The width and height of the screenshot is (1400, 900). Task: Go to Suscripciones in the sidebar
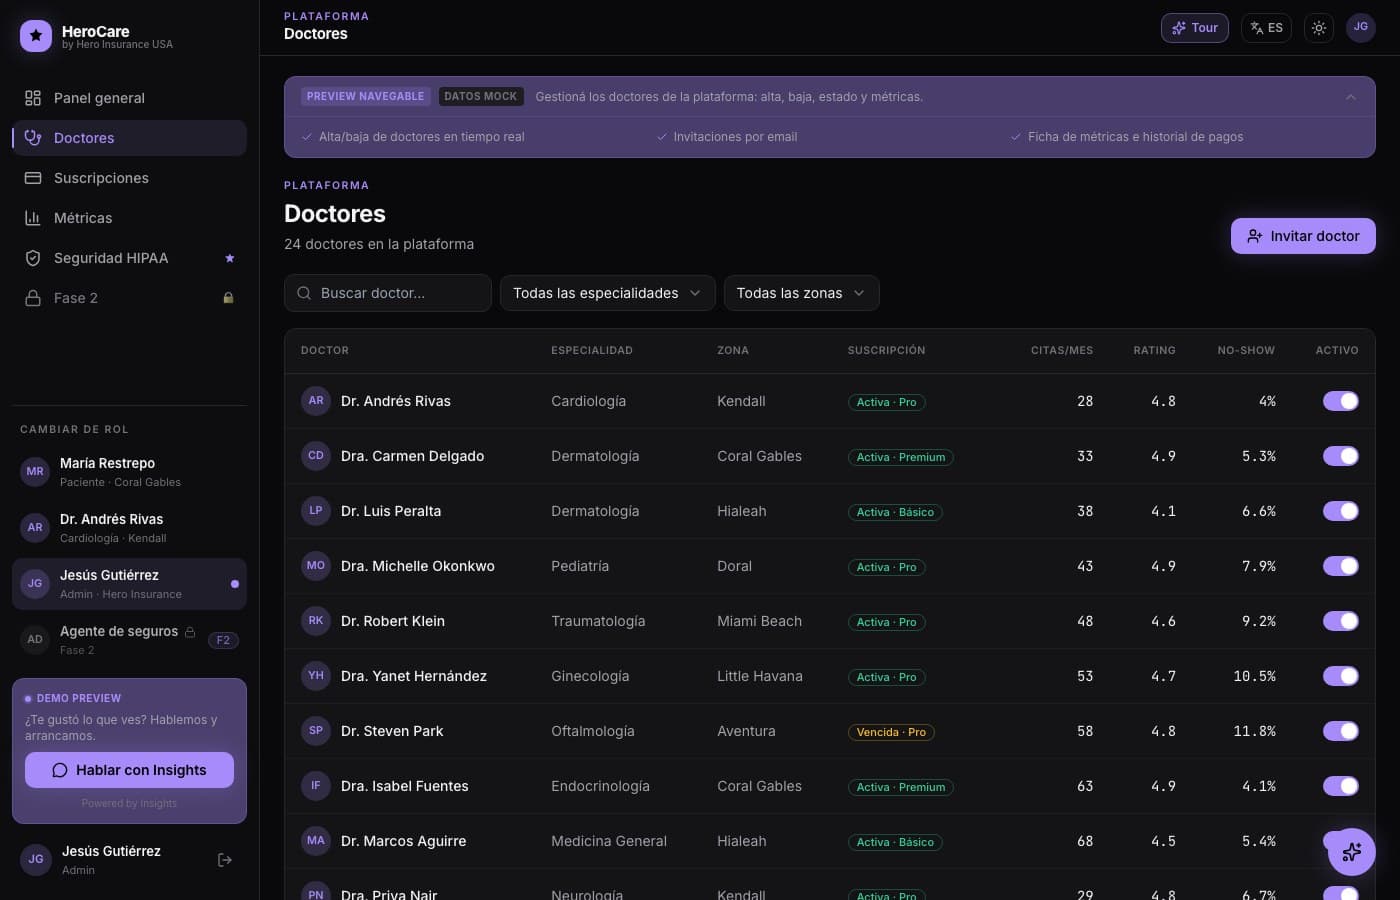click(129, 178)
